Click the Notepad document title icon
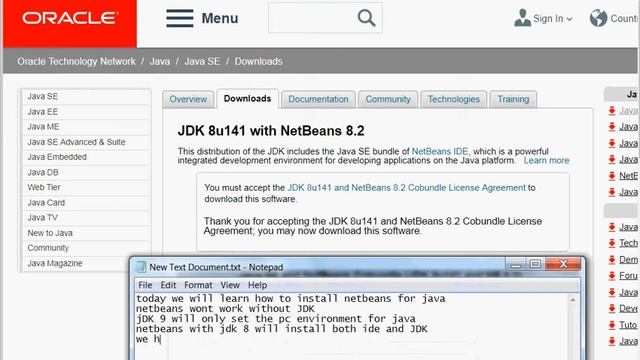The image size is (640, 360). 140,267
